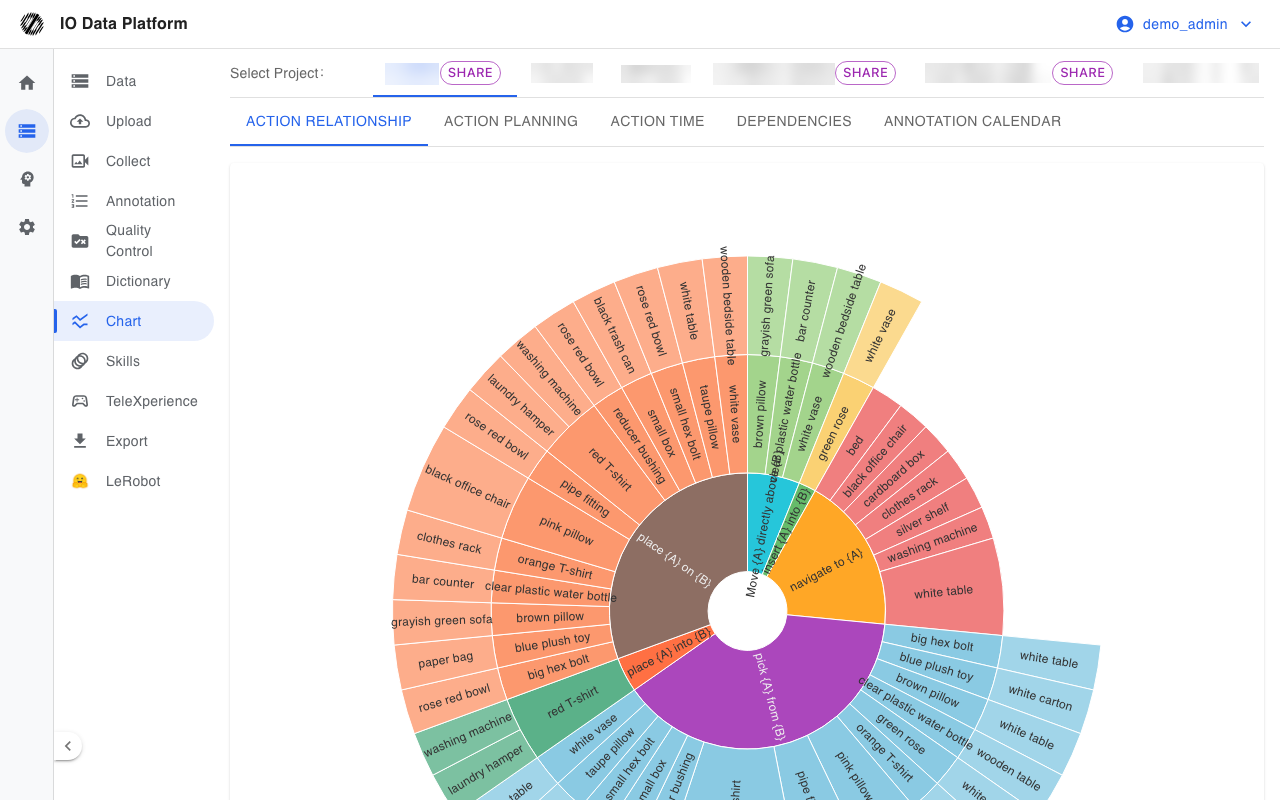Click the Annotation list icon
Image resolution: width=1280 pixels, height=800 pixels.
80,201
